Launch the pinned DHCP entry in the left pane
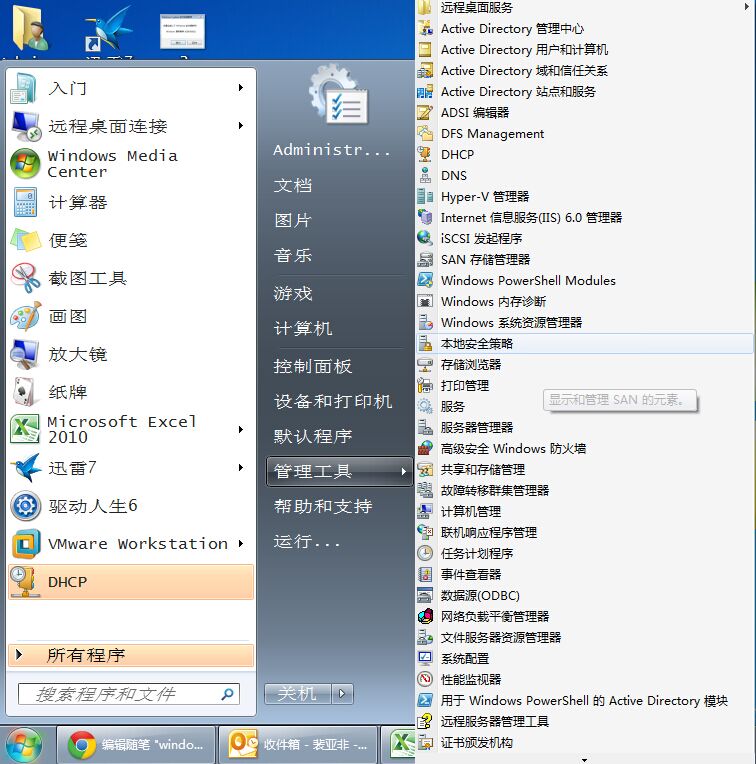Screen dimensions: 756x764 pos(131,582)
